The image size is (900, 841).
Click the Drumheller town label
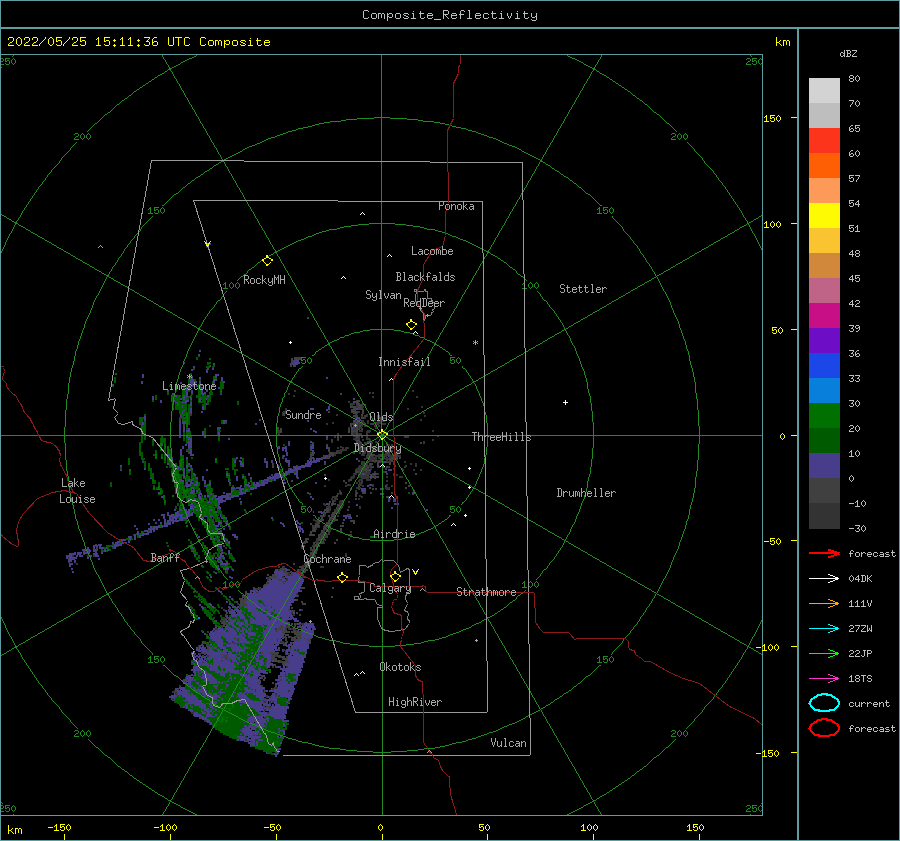pos(586,493)
